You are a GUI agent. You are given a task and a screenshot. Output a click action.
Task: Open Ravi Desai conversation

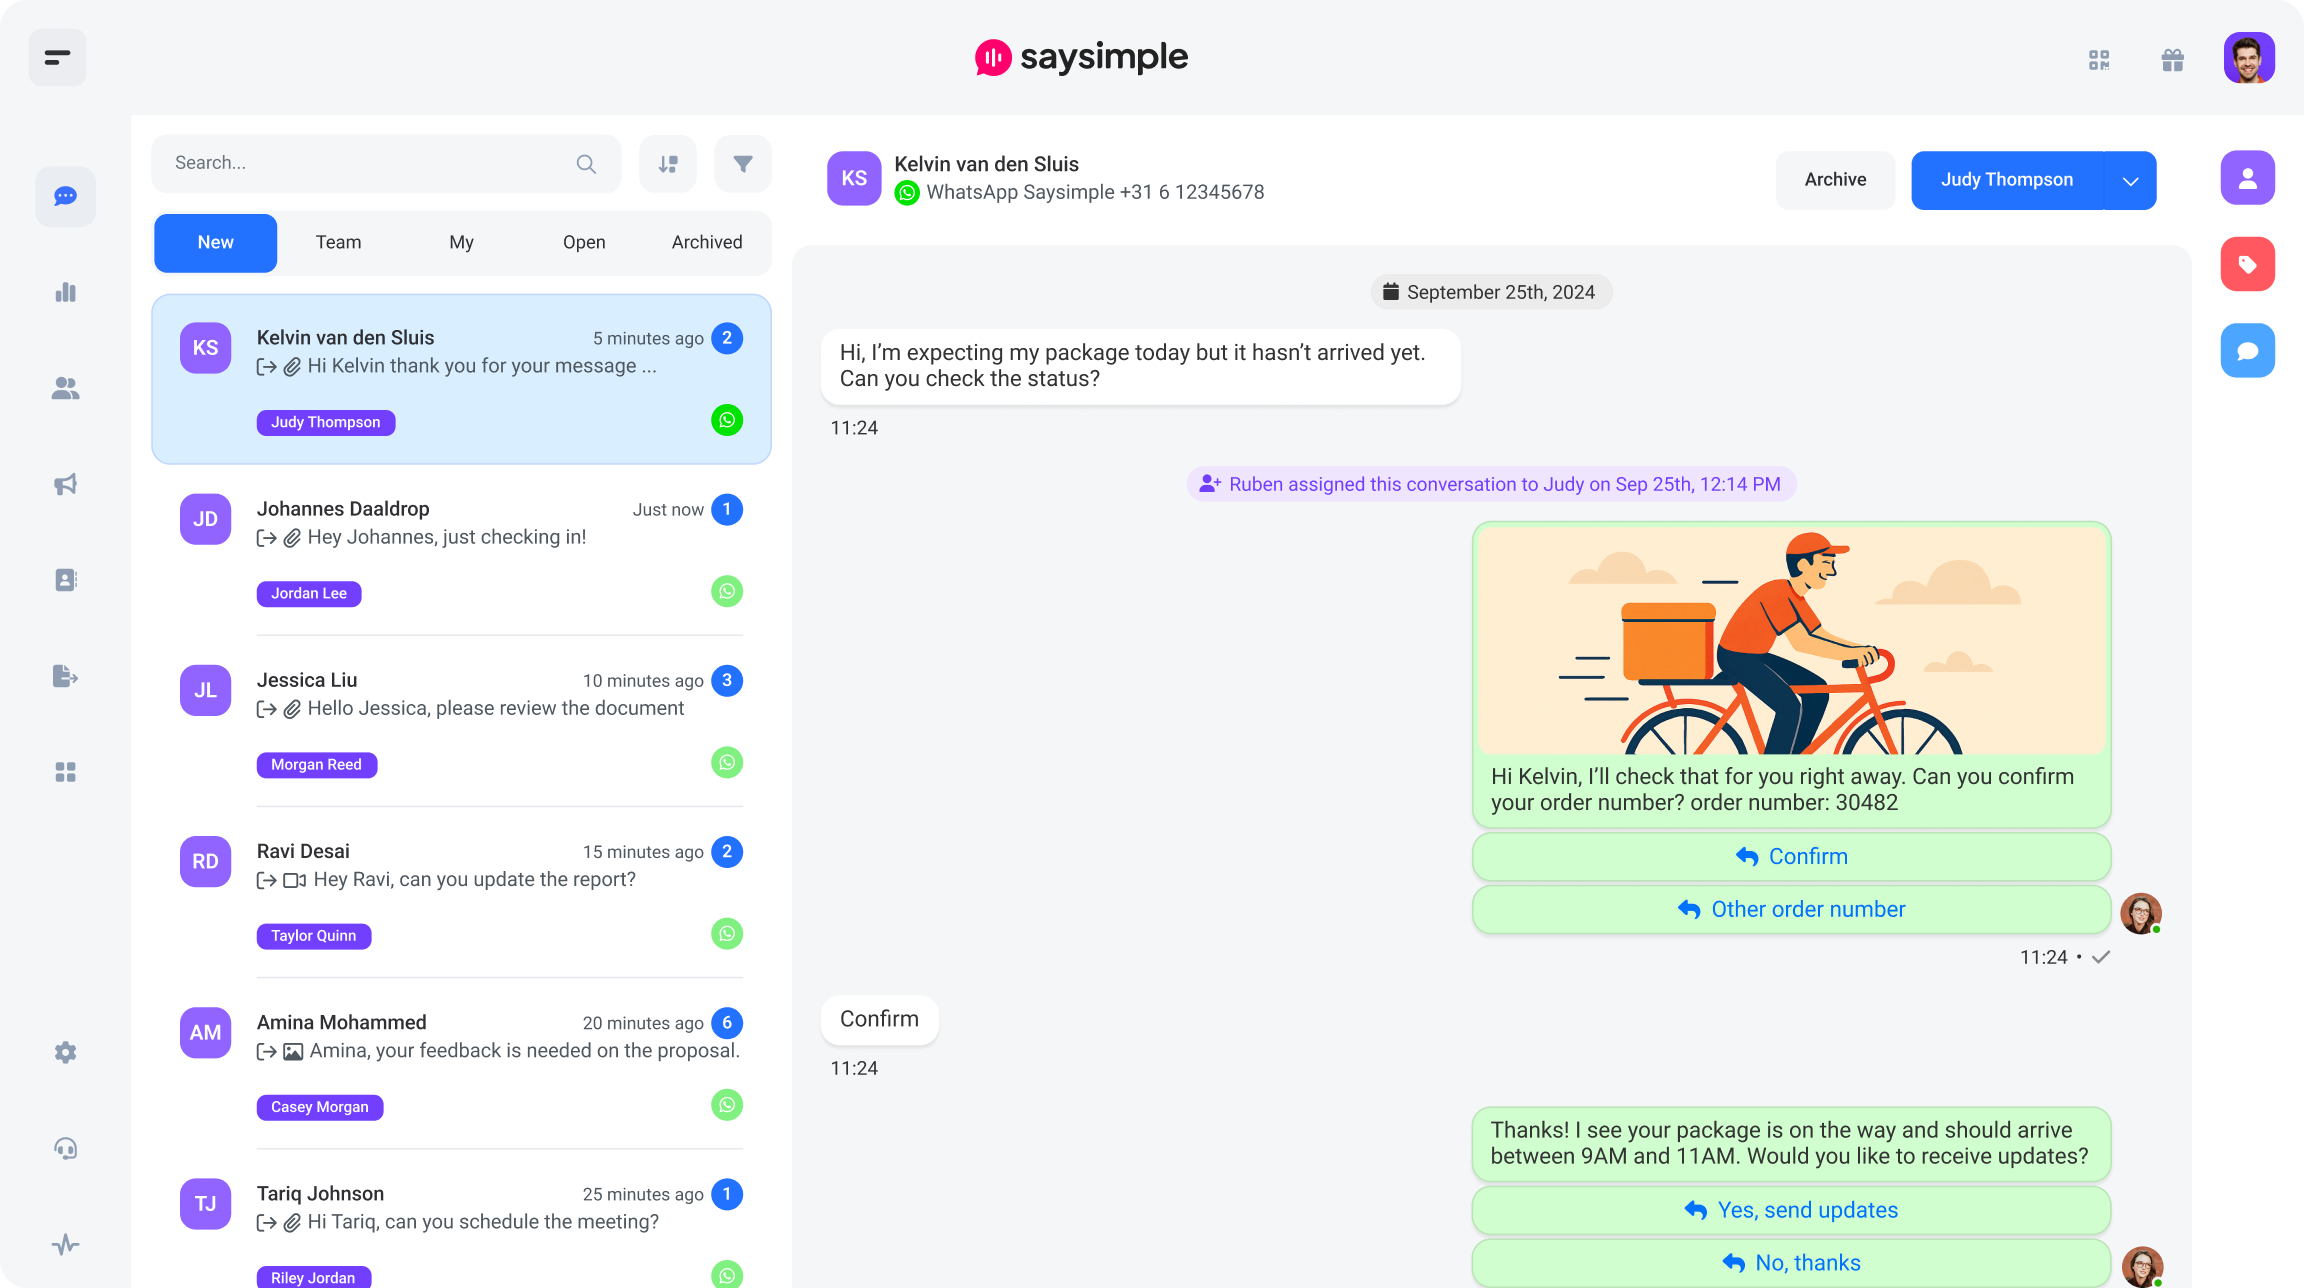[461, 892]
